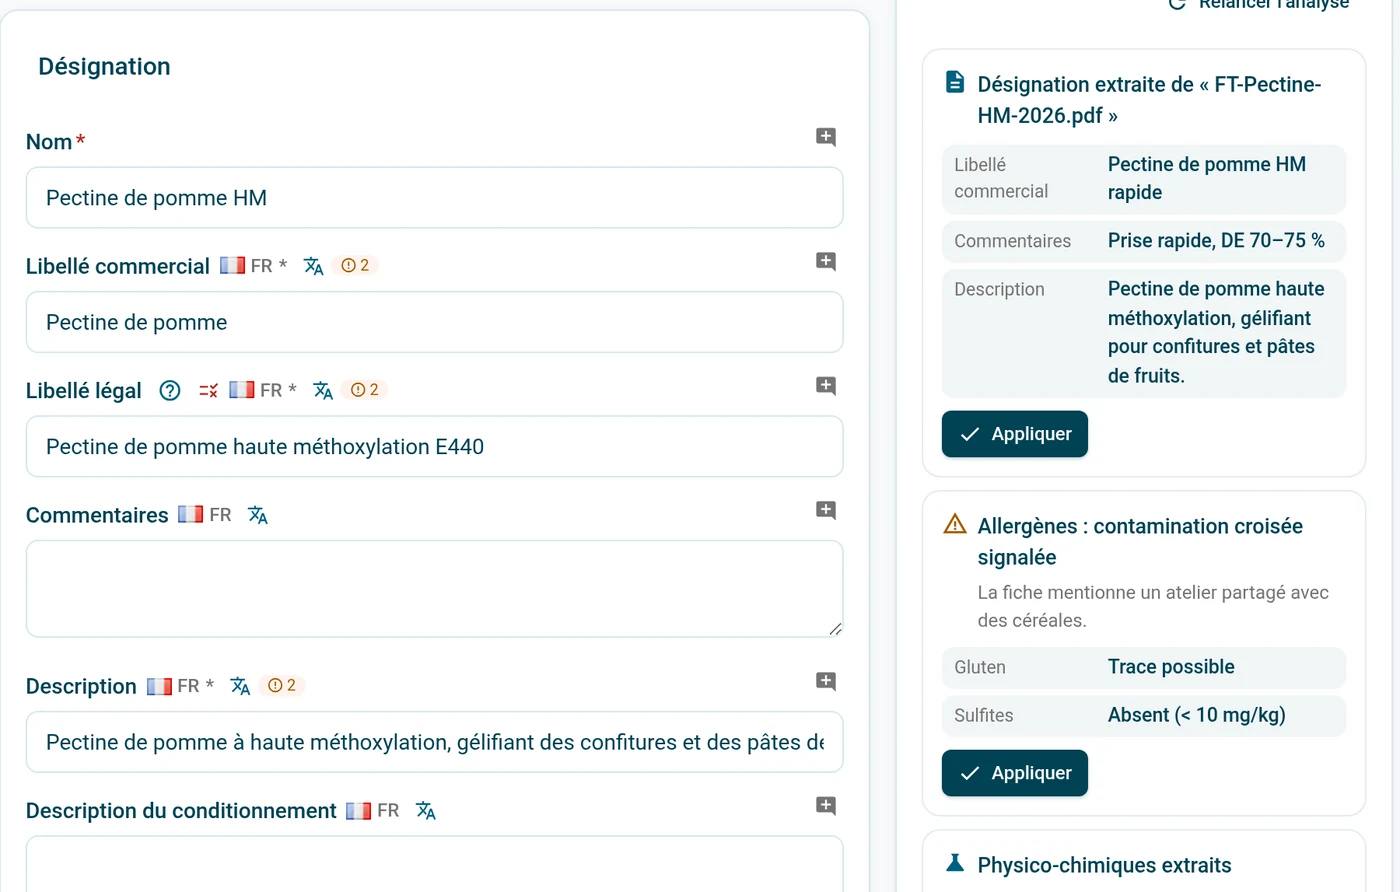The width and height of the screenshot is (1400, 892).
Task: Add a comment on Libellé commercial field
Action: [x=826, y=262]
